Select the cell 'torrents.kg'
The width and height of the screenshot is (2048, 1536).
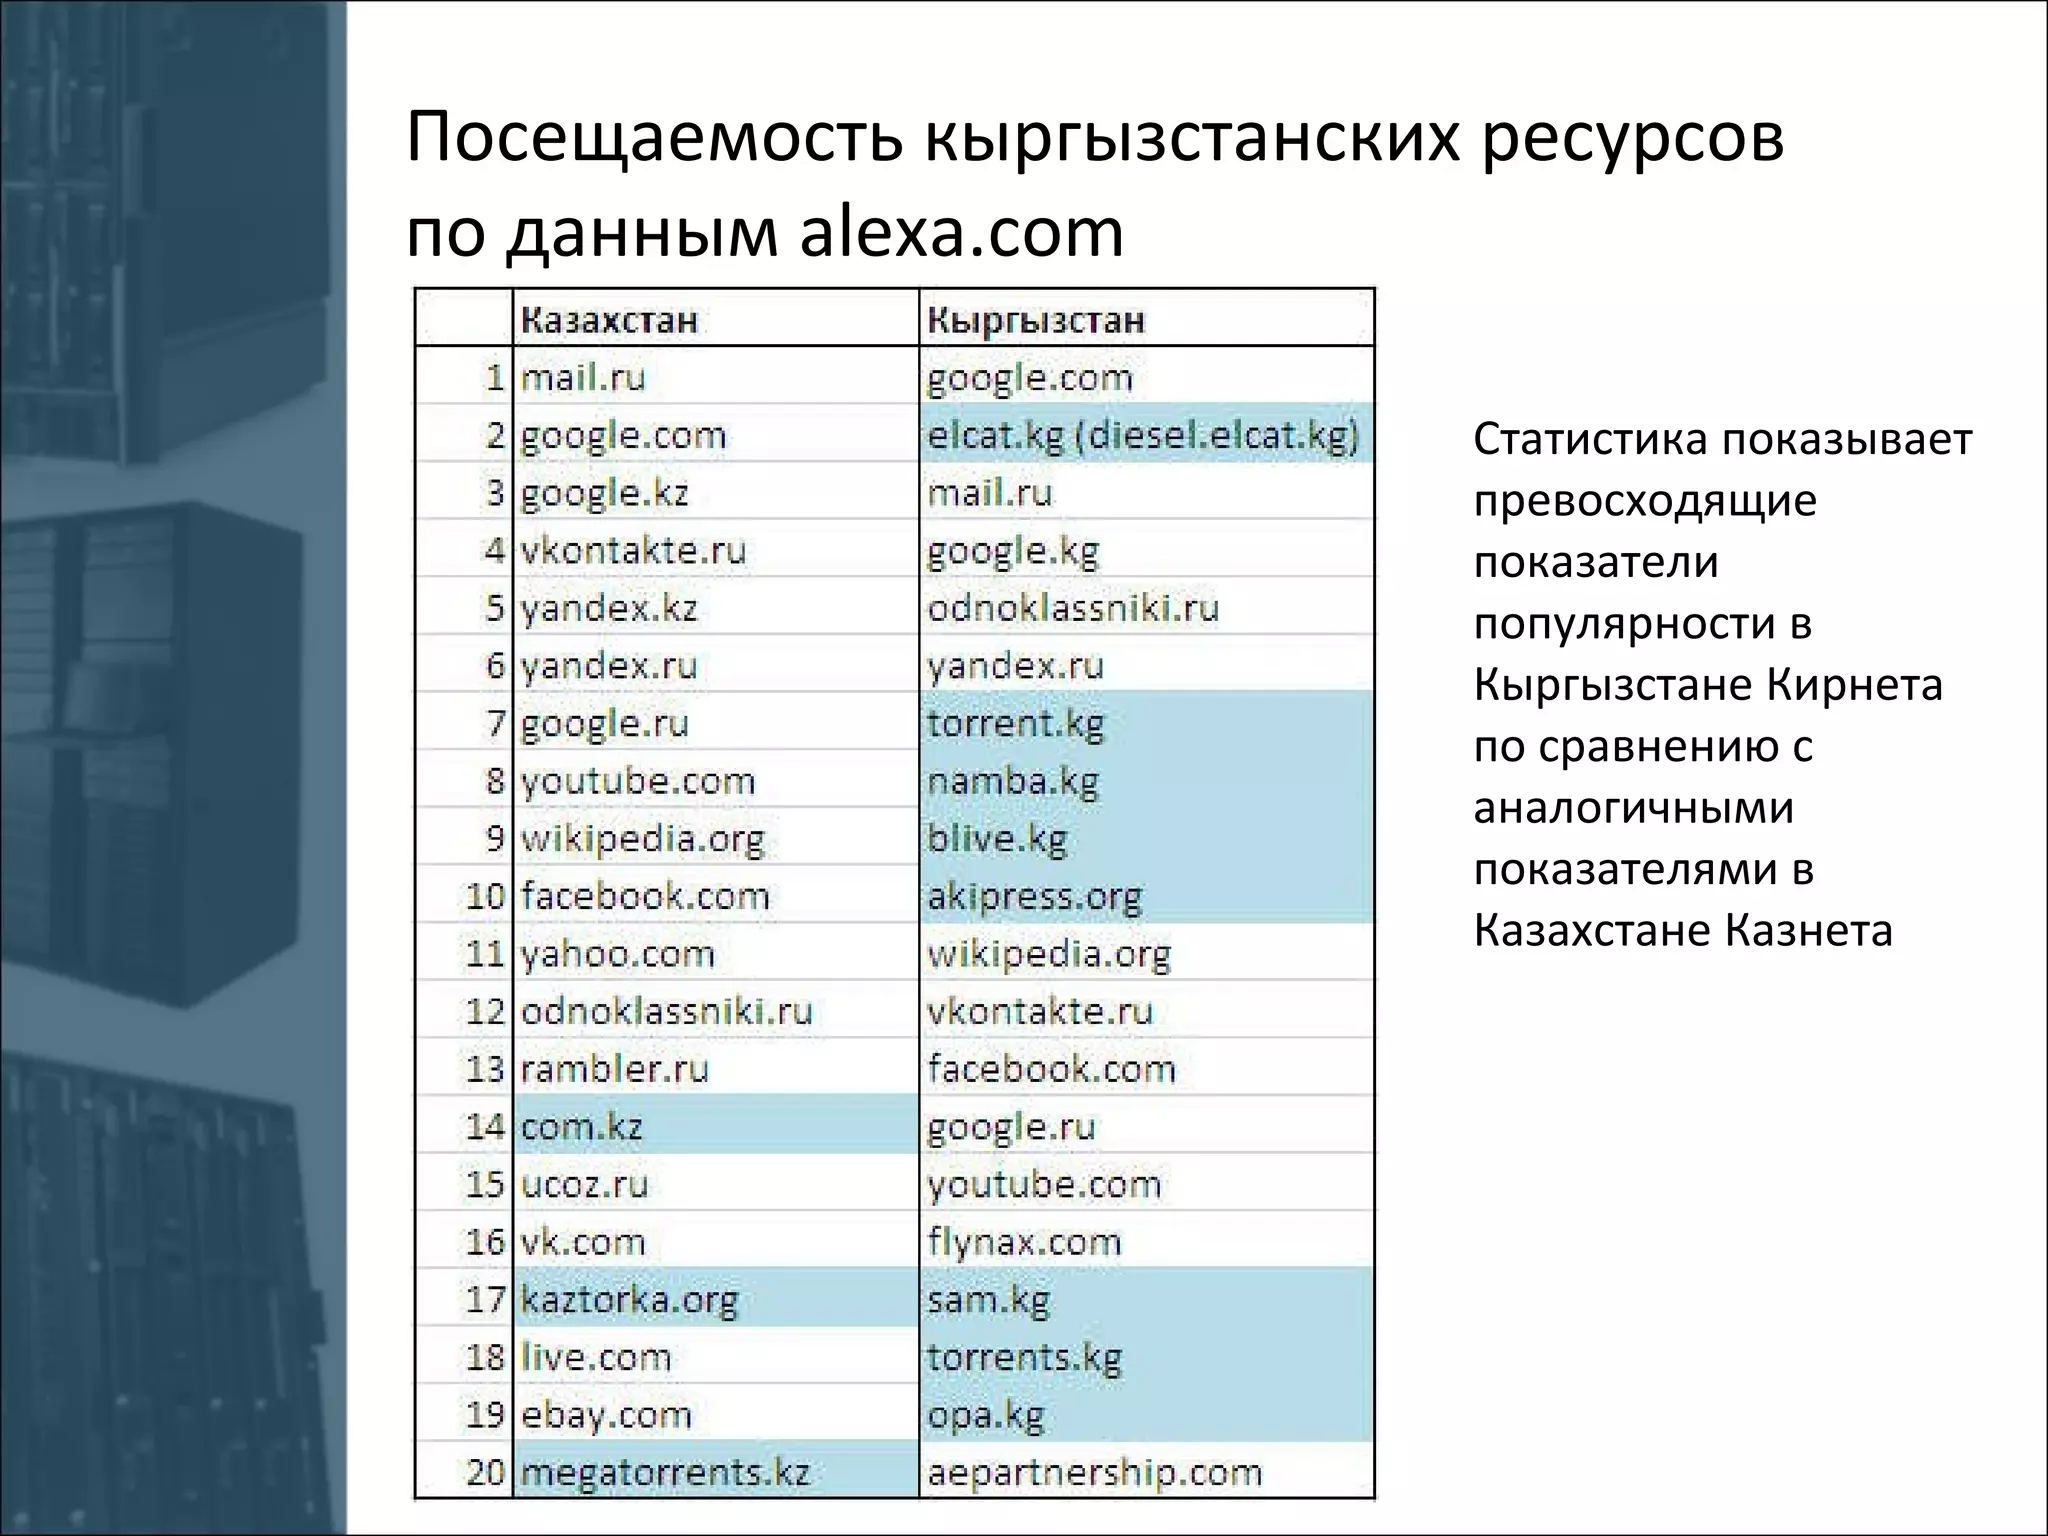[1147, 1356]
